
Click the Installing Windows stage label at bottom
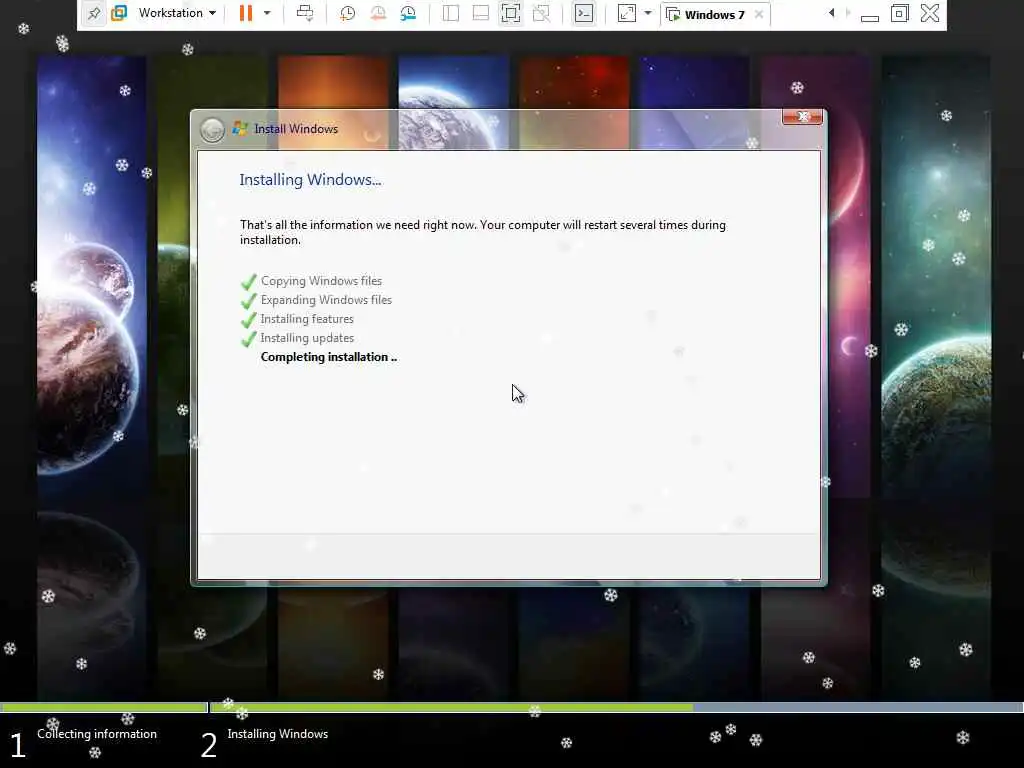coord(278,734)
